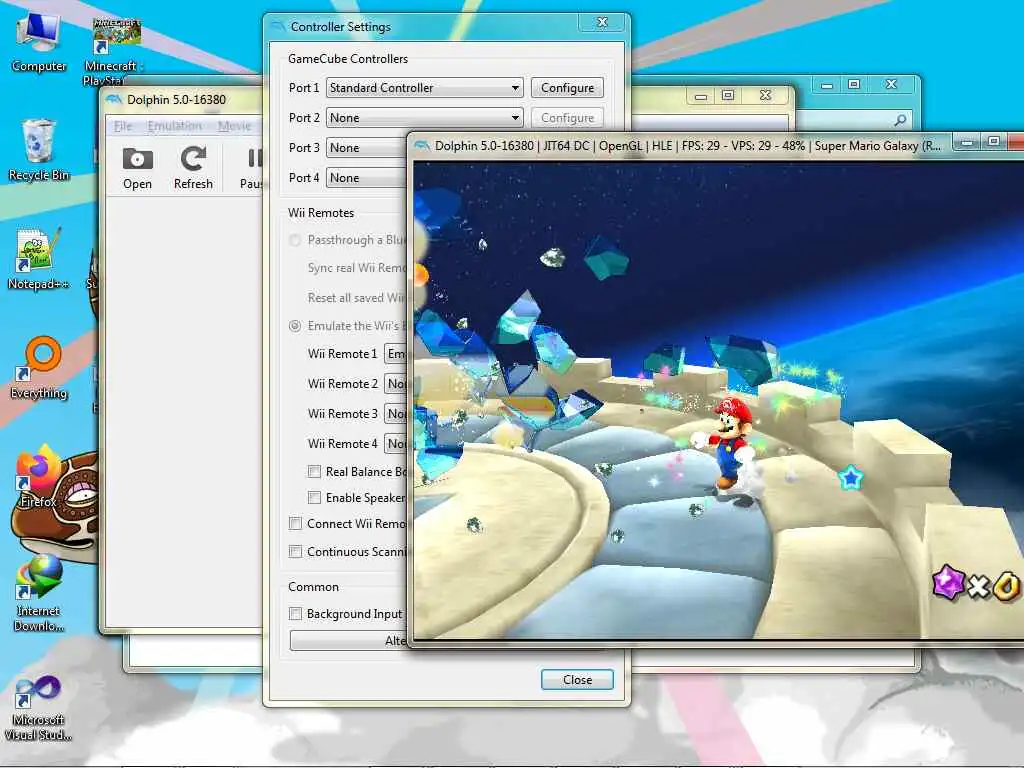This screenshot has width=1024, height=768.
Task: Toggle Continuous Scanning checkbox
Action: pos(295,552)
